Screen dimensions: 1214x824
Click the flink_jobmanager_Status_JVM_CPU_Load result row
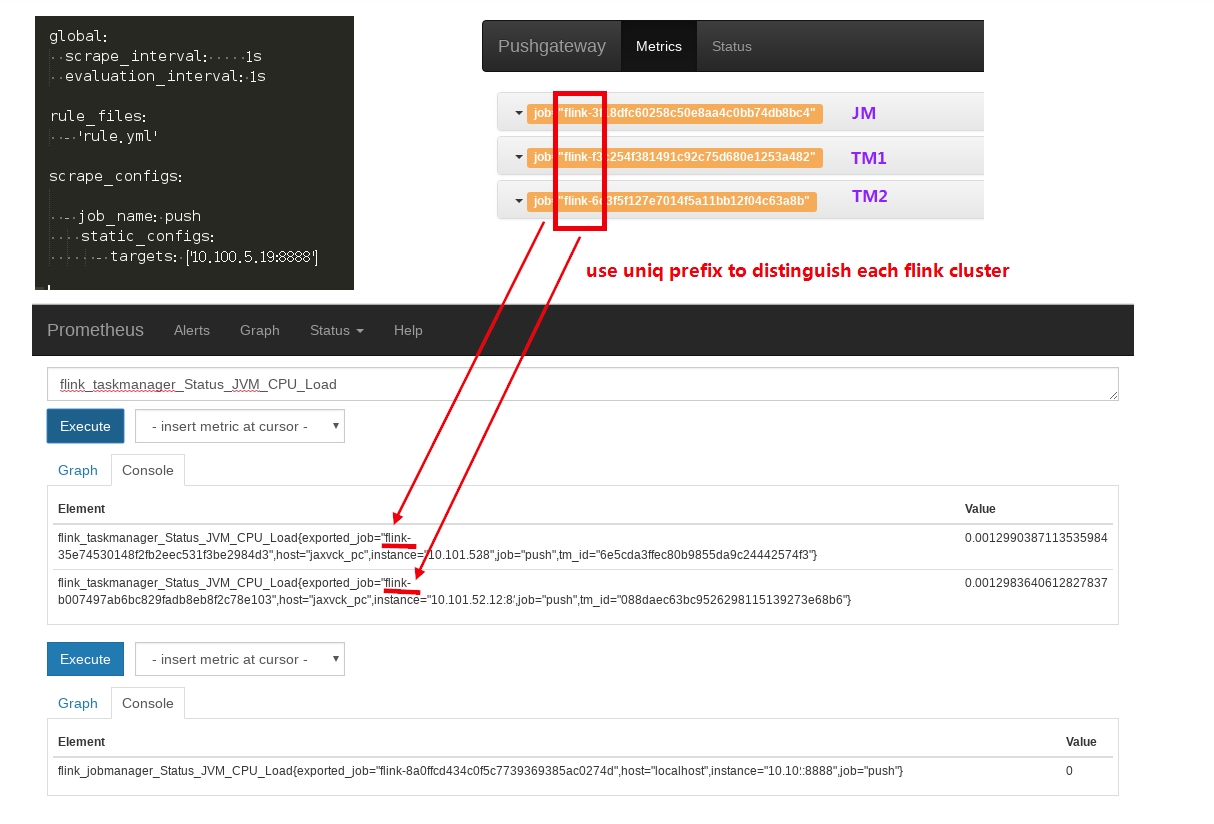582,771
